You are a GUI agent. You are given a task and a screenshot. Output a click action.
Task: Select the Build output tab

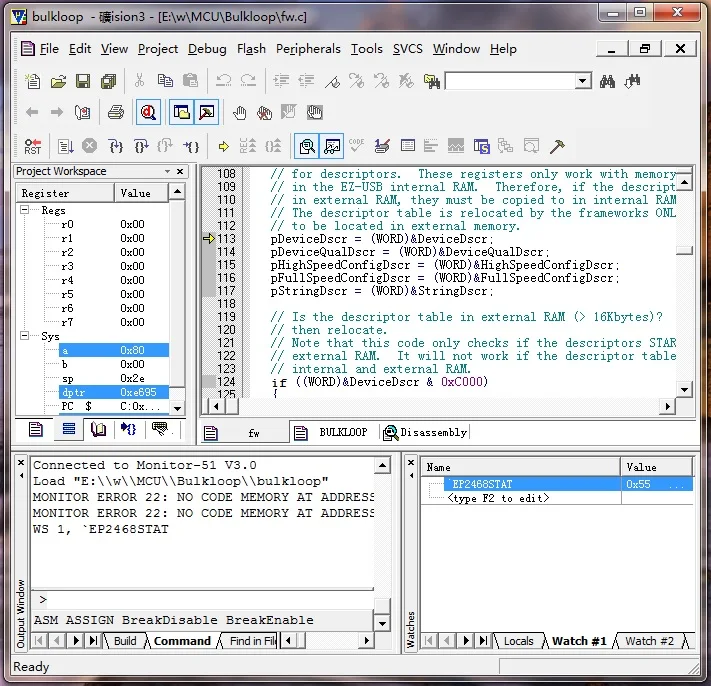125,641
